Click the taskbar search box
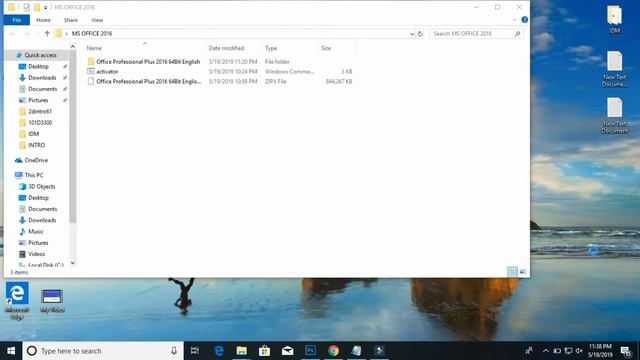The width and height of the screenshot is (640, 360). point(103,351)
